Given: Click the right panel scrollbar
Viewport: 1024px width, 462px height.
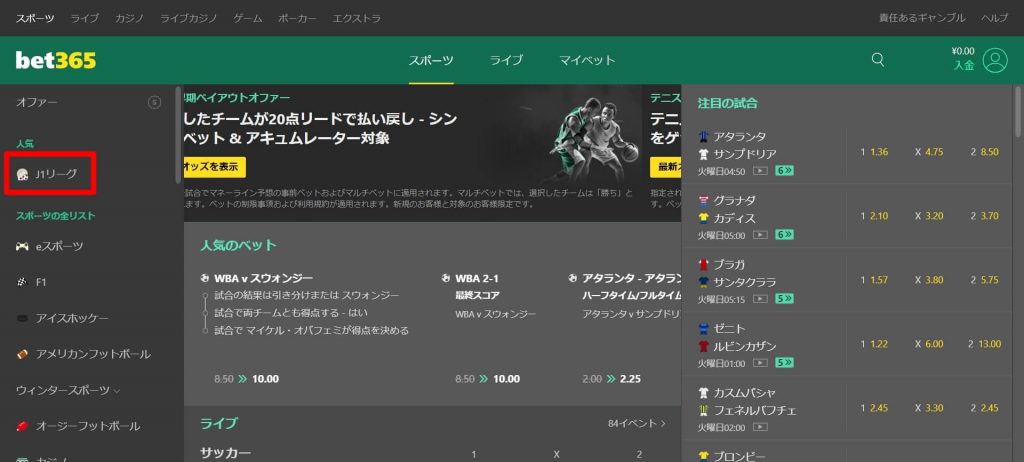Looking at the screenshot, I should pos(1017,111).
